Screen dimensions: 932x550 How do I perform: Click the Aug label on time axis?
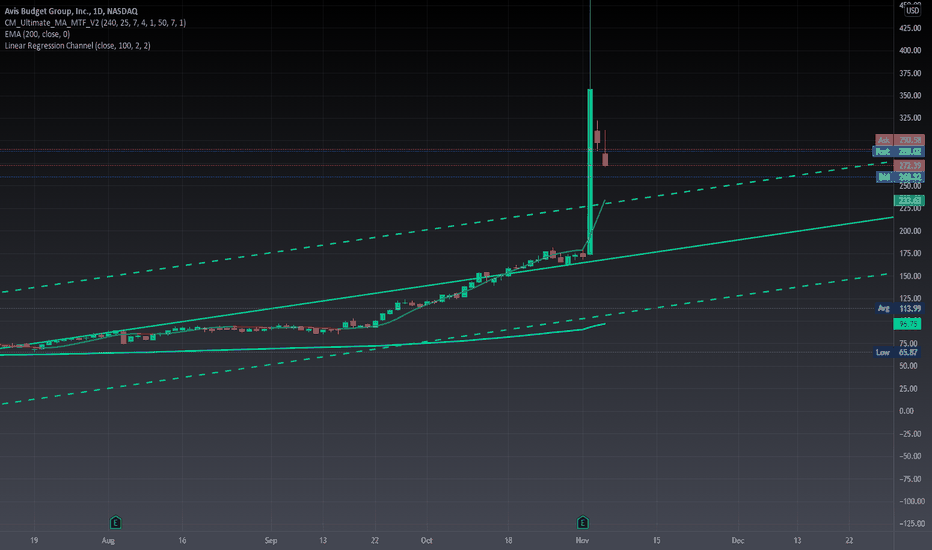point(108,540)
